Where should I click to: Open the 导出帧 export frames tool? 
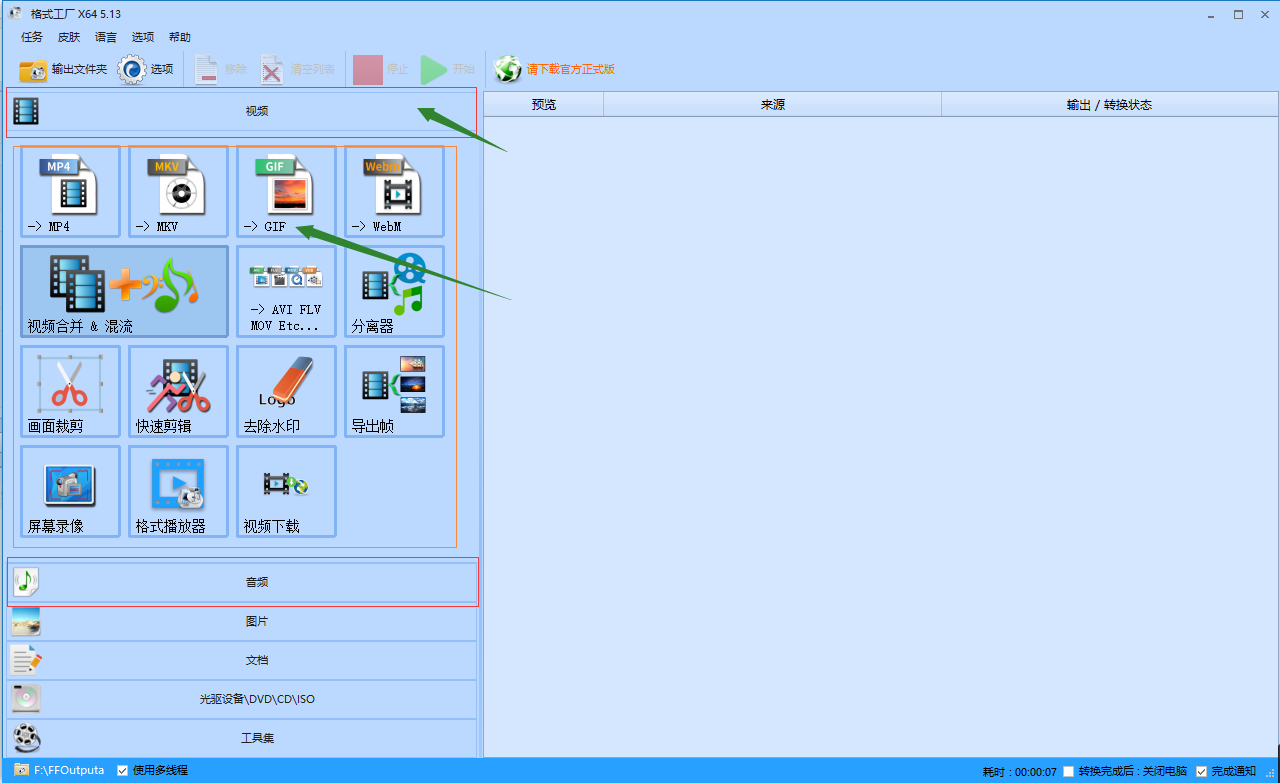click(x=394, y=392)
